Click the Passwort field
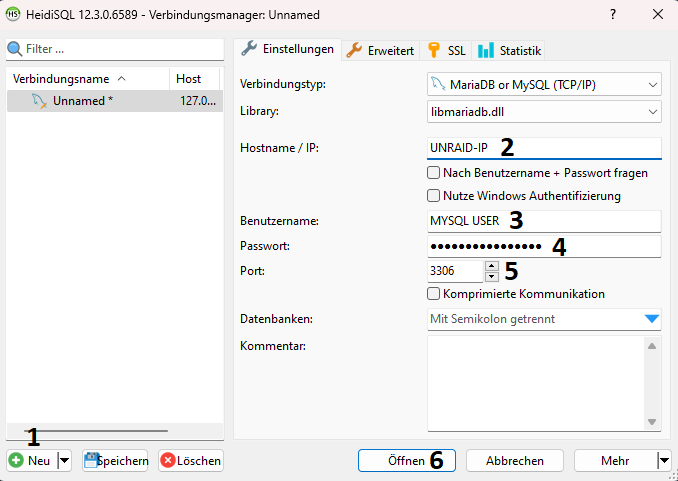The image size is (678, 481). click(x=544, y=246)
